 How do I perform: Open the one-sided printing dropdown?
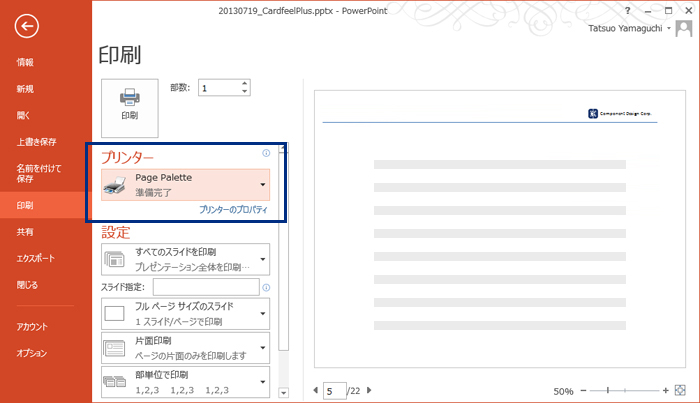pyautogui.click(x=185, y=348)
